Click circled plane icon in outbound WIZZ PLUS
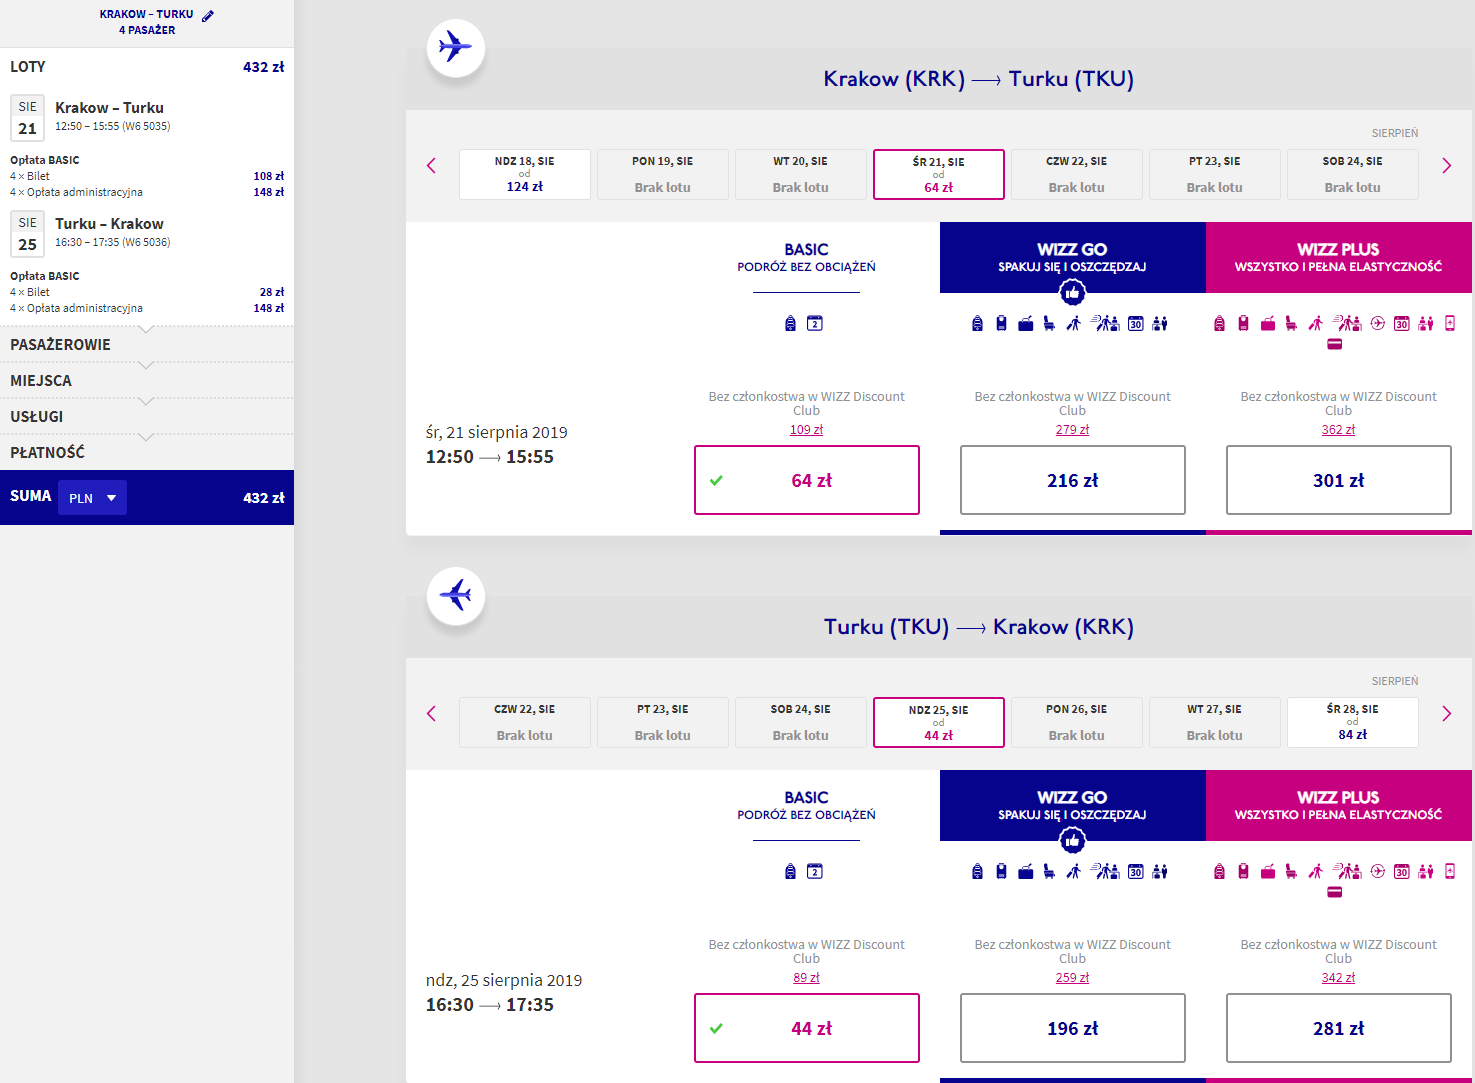The image size is (1475, 1083). pyautogui.click(x=1378, y=323)
